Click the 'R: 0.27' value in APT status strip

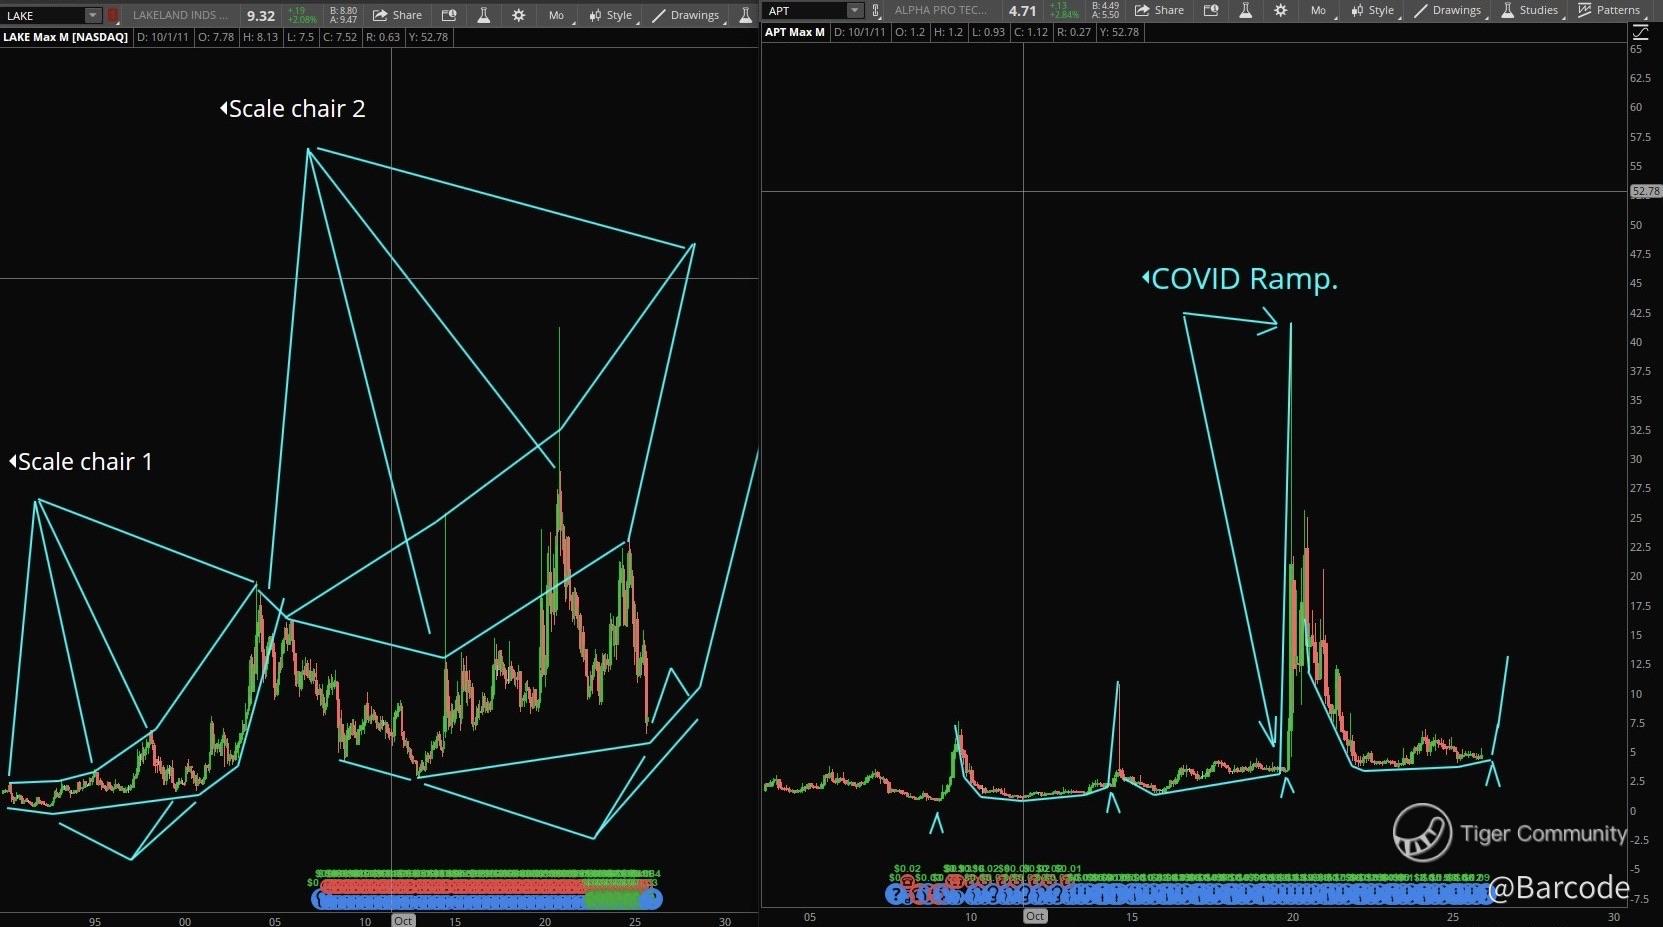coord(1074,32)
